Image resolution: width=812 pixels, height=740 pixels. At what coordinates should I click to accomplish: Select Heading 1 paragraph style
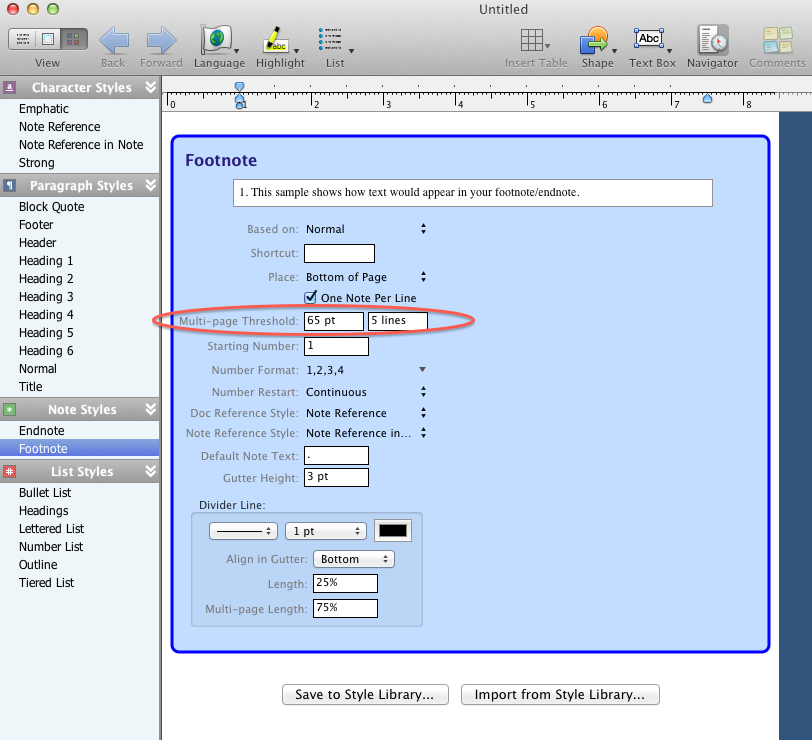(x=46, y=261)
